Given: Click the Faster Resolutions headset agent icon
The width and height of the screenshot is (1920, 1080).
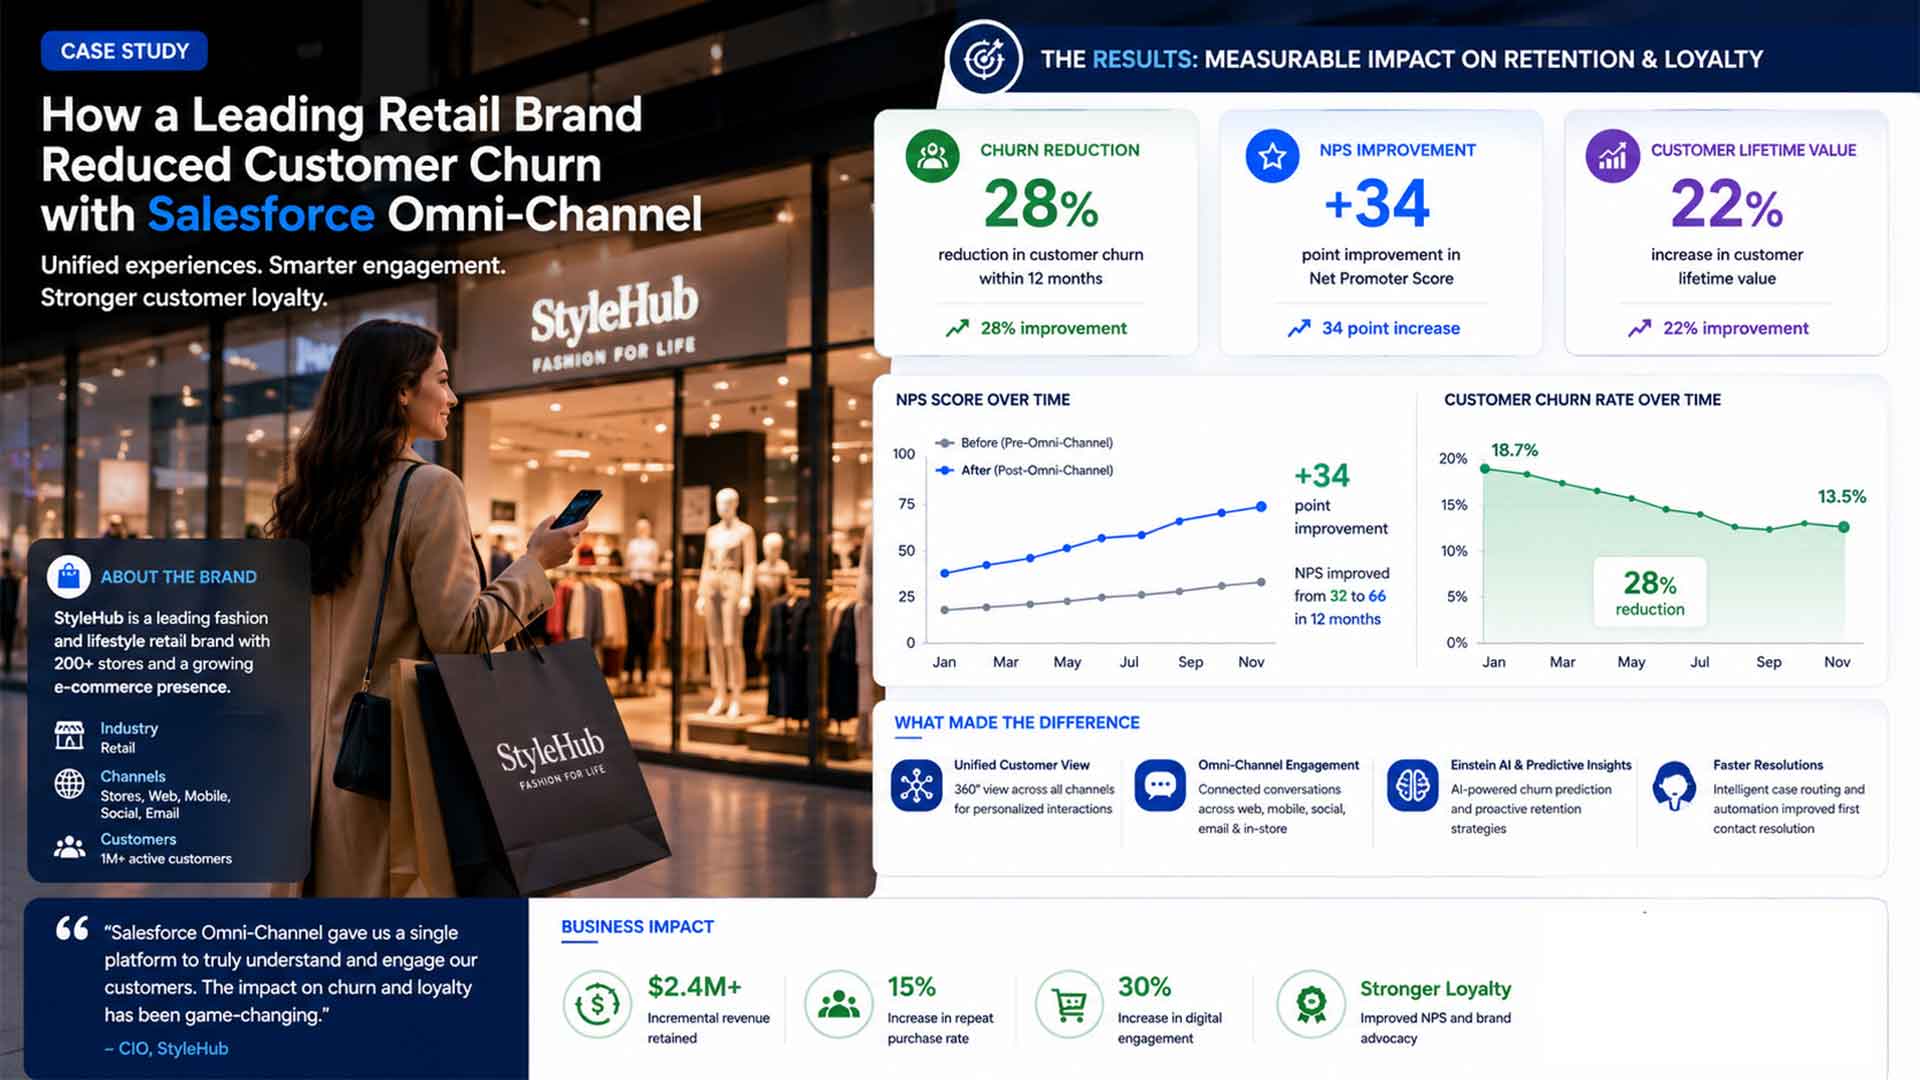Looking at the screenshot, I should click(1674, 786).
